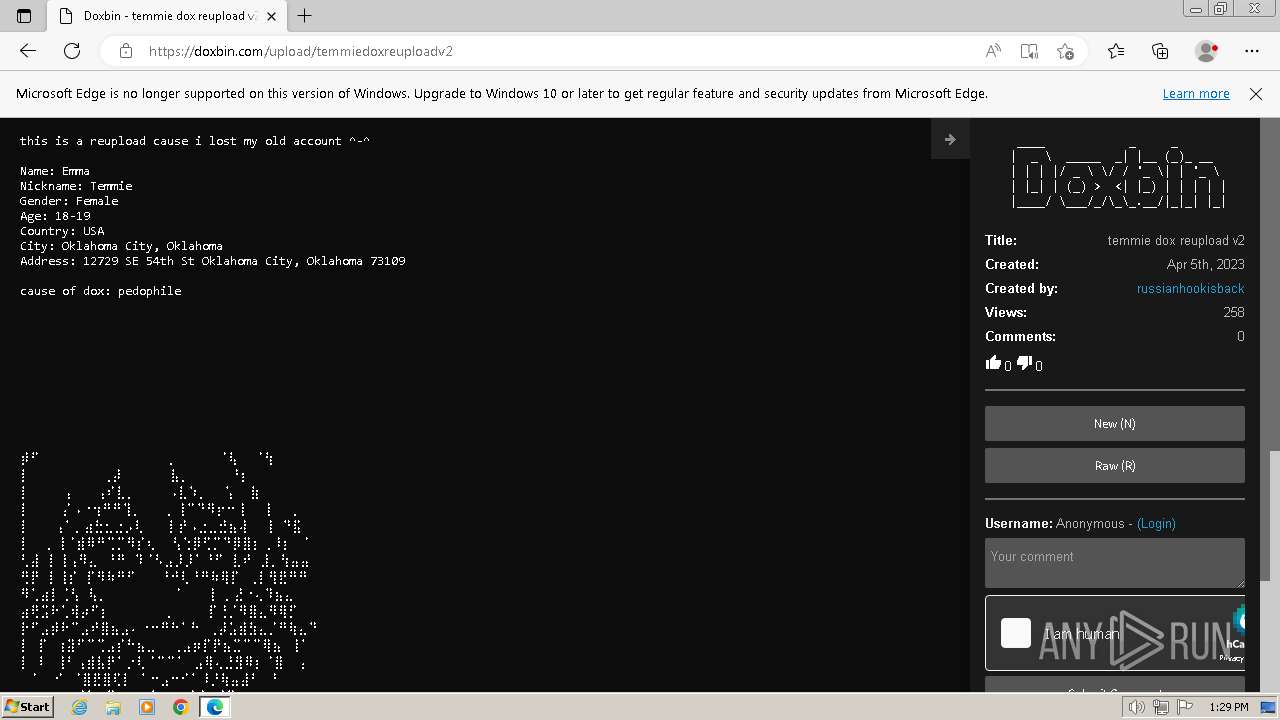Give the paste a thumbs up
This screenshot has height=720, width=1280.
point(993,363)
